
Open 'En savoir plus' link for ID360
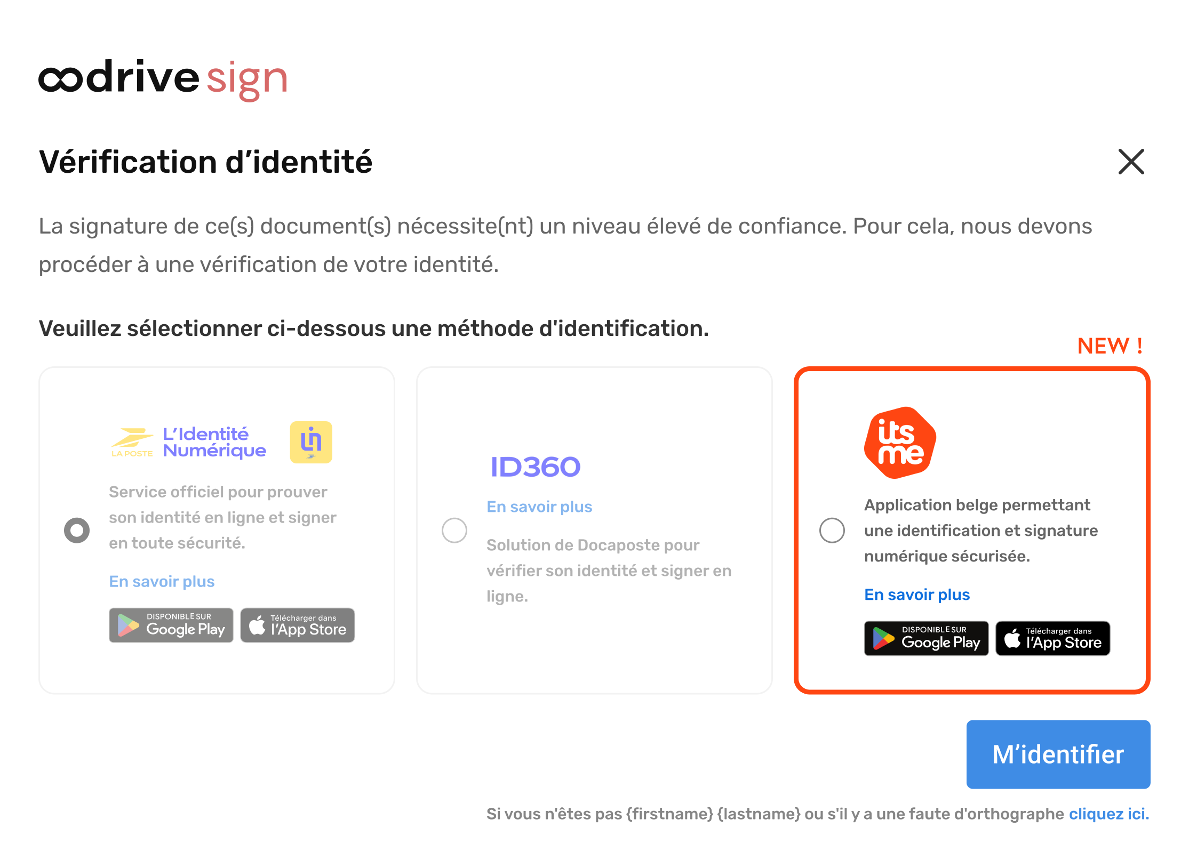coord(539,507)
